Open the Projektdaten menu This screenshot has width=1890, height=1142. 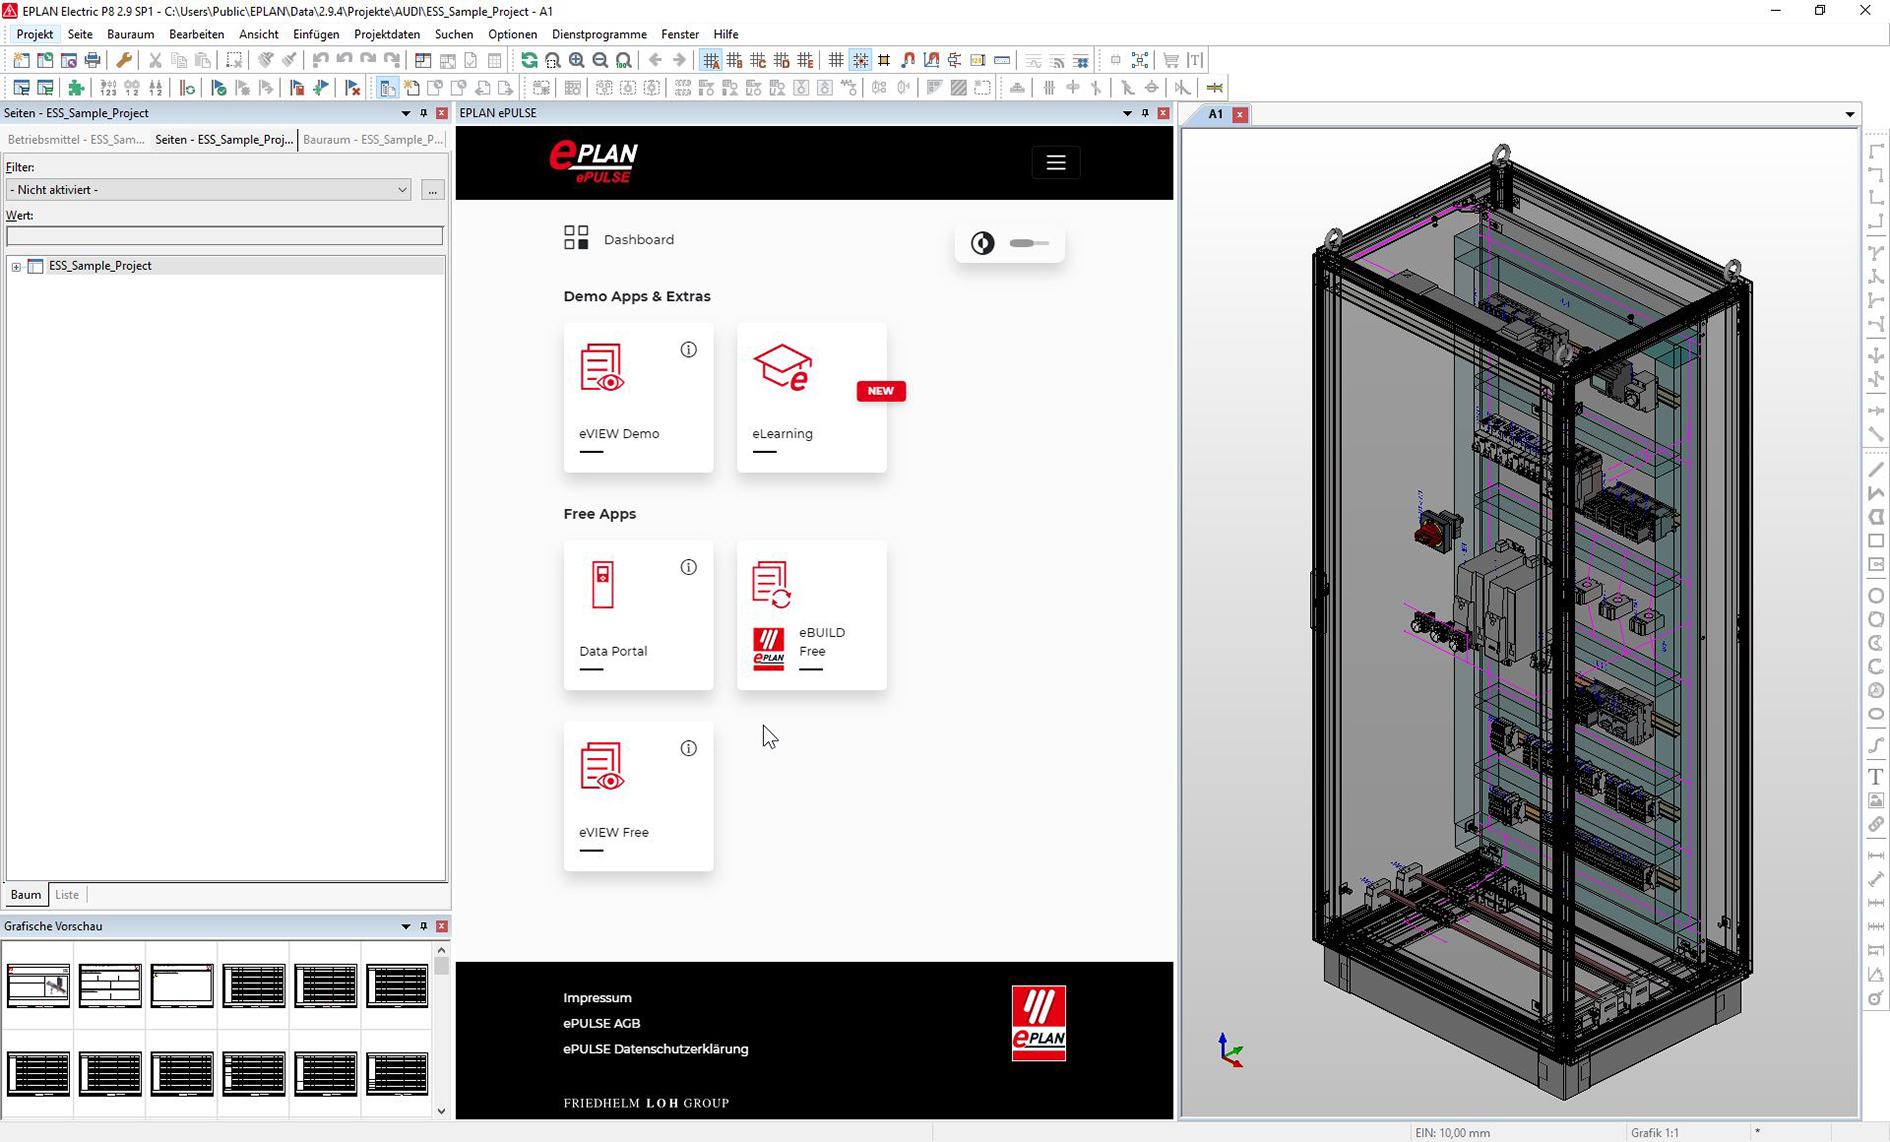coord(386,34)
